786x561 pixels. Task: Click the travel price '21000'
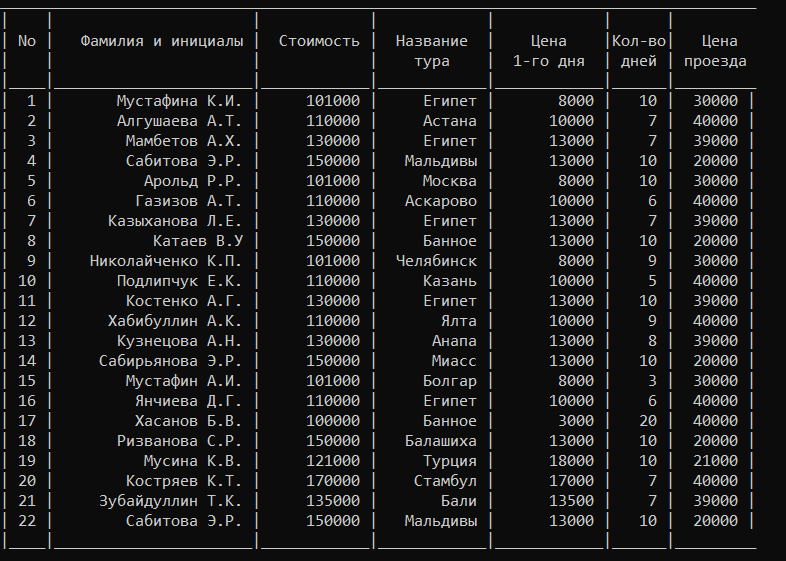pos(715,461)
